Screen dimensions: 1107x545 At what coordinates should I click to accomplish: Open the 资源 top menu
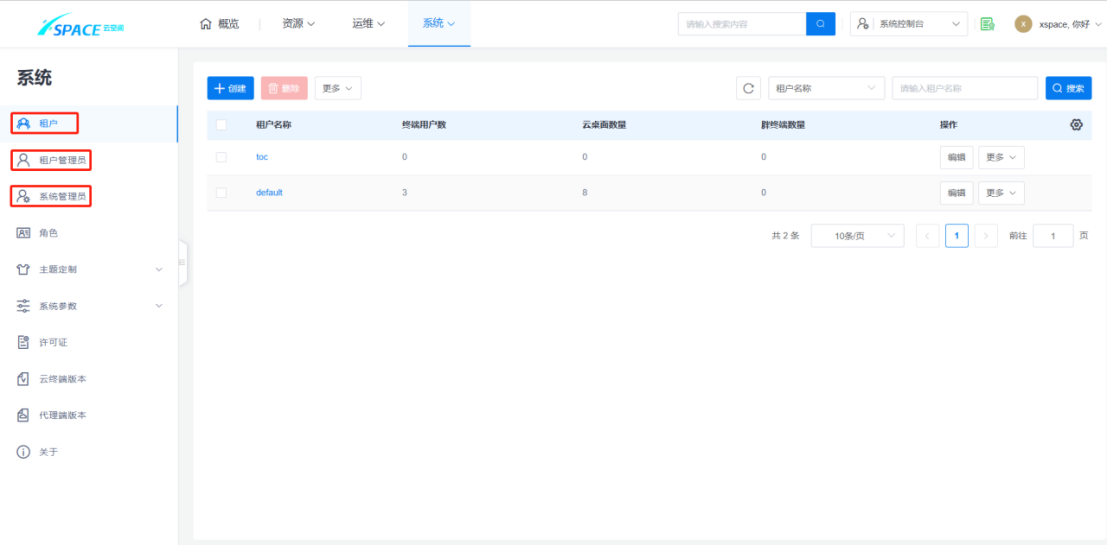298,24
